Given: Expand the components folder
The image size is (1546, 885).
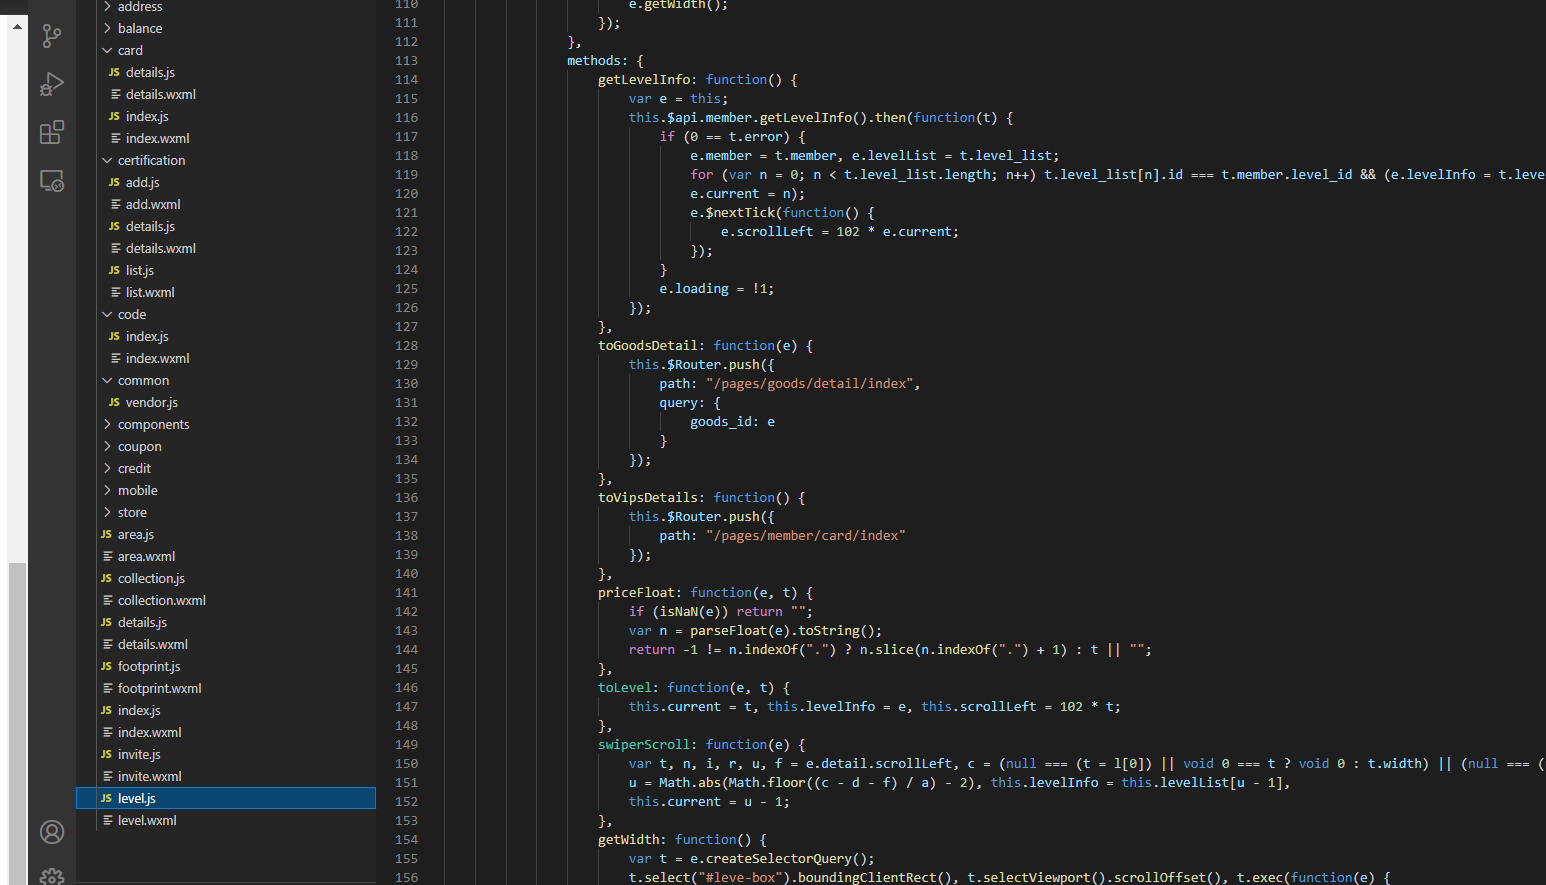Looking at the screenshot, I should tap(226, 424).
